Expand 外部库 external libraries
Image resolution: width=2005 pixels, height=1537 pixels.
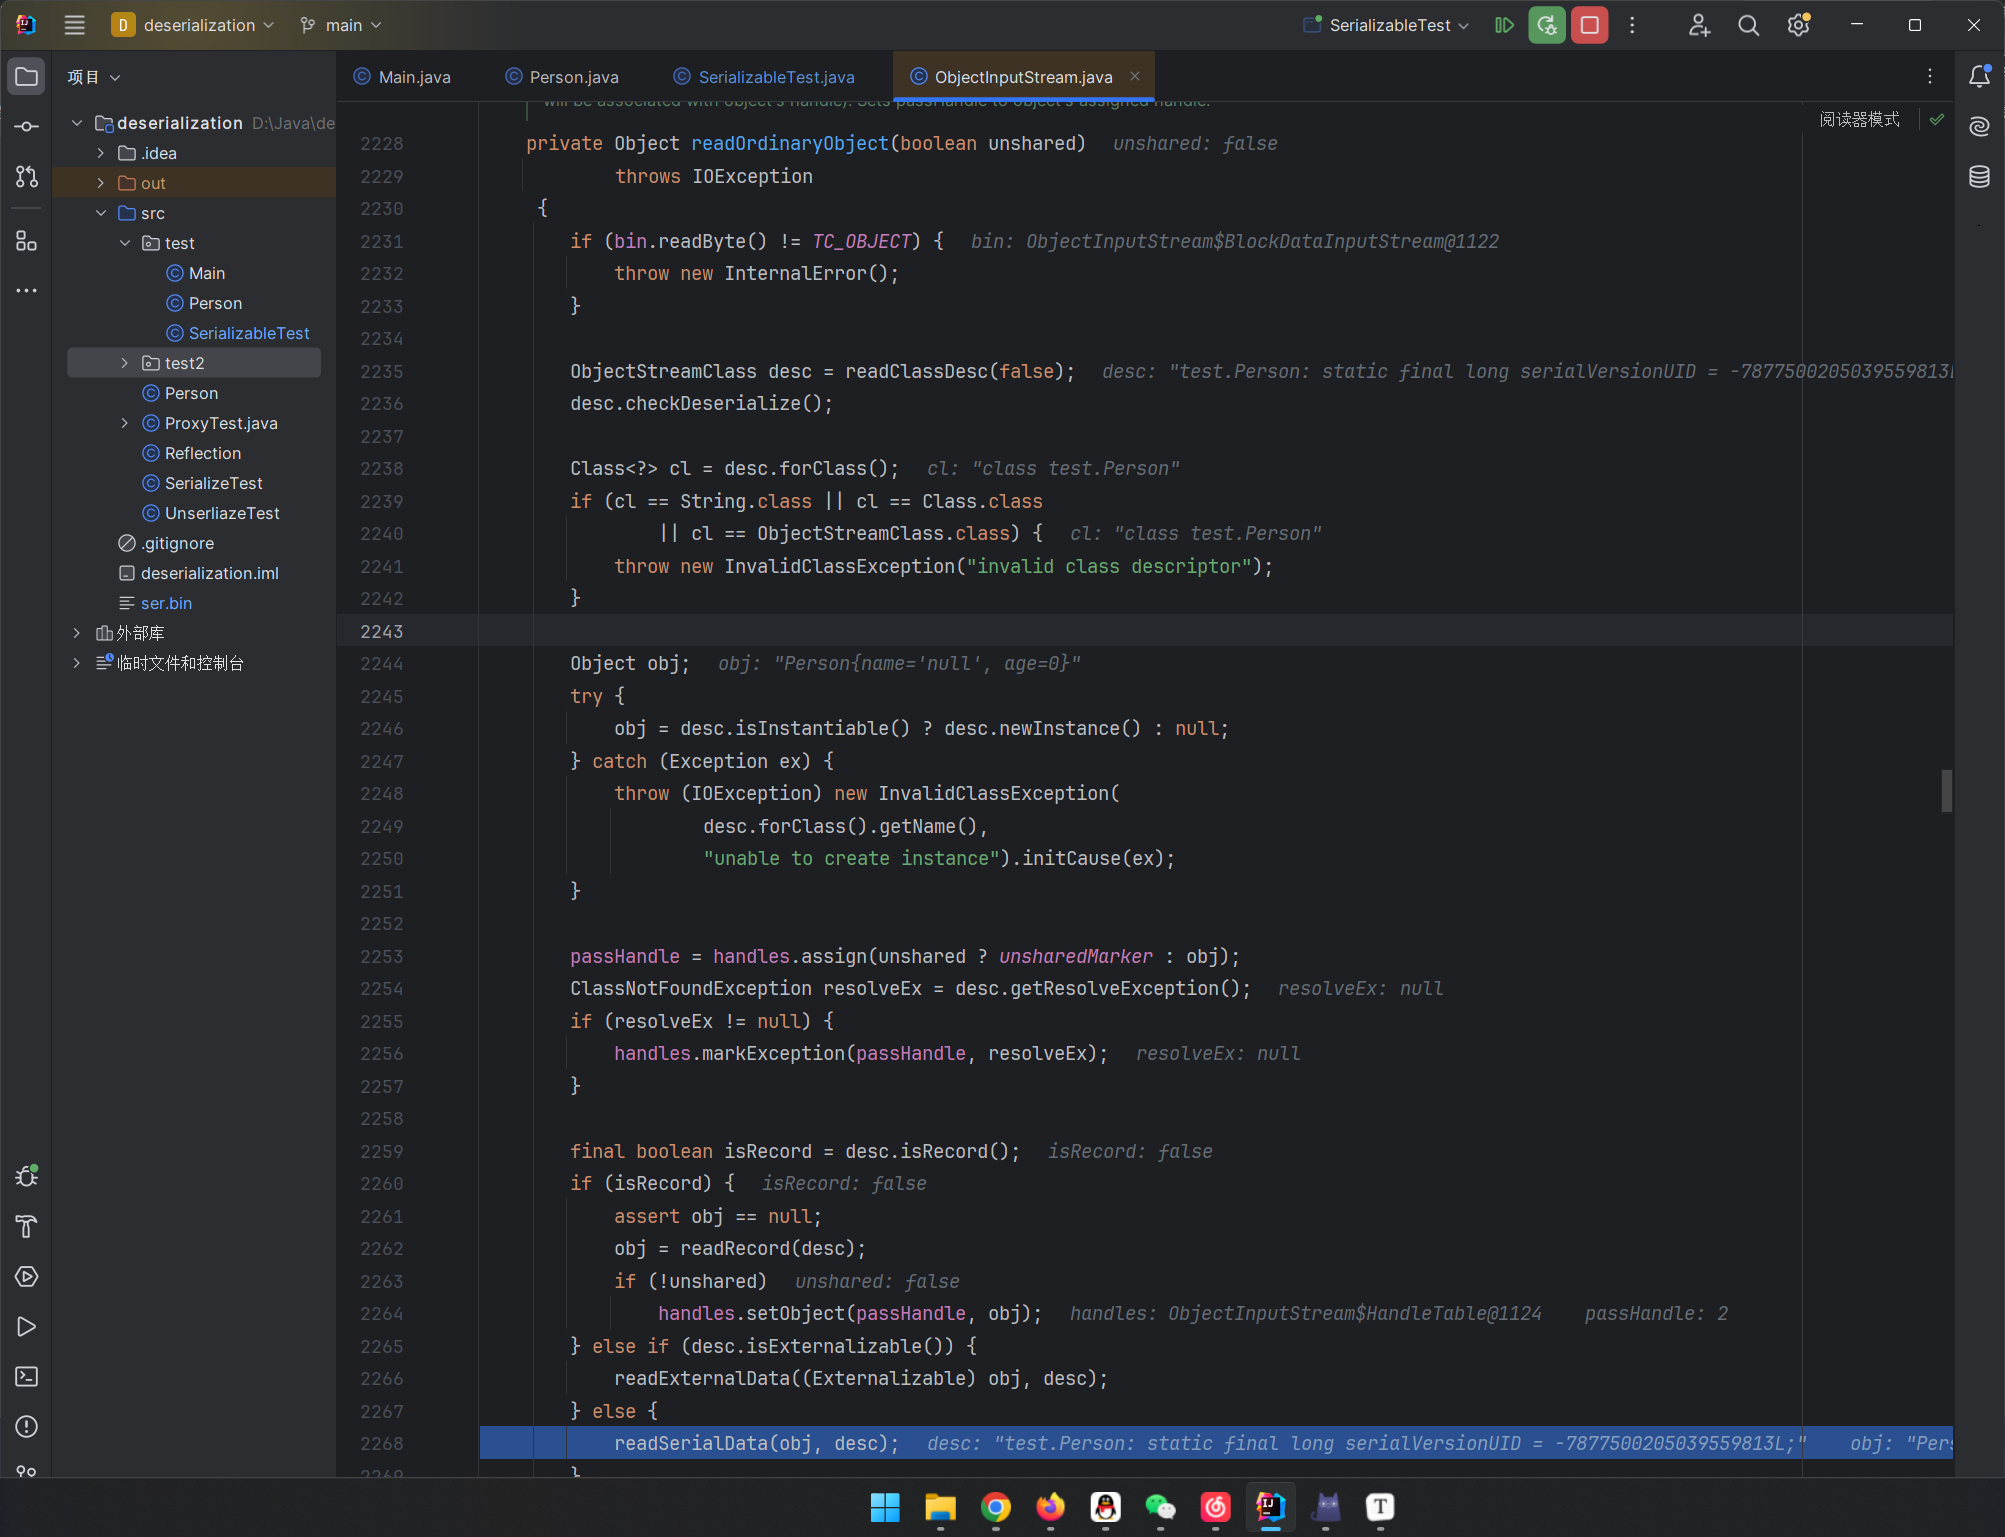pos(77,633)
